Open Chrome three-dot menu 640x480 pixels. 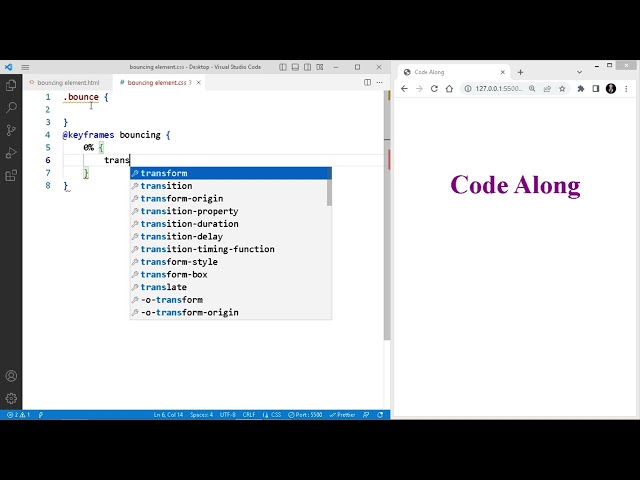click(x=626, y=89)
